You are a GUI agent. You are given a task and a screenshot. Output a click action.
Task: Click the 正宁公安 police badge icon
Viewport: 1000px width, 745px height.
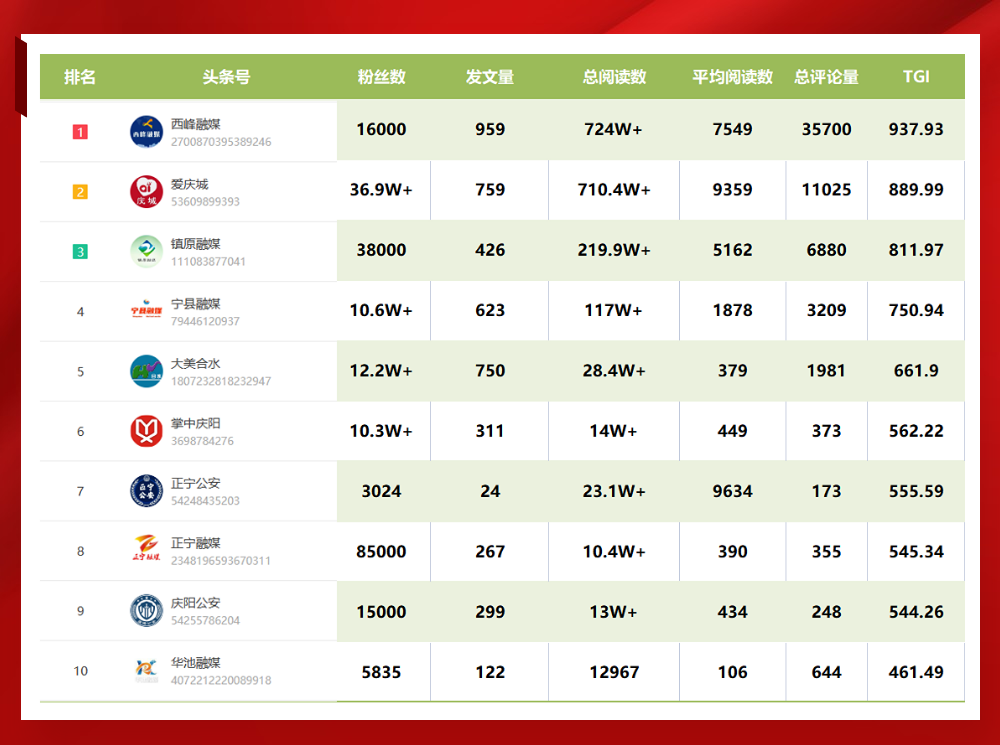click(146, 491)
